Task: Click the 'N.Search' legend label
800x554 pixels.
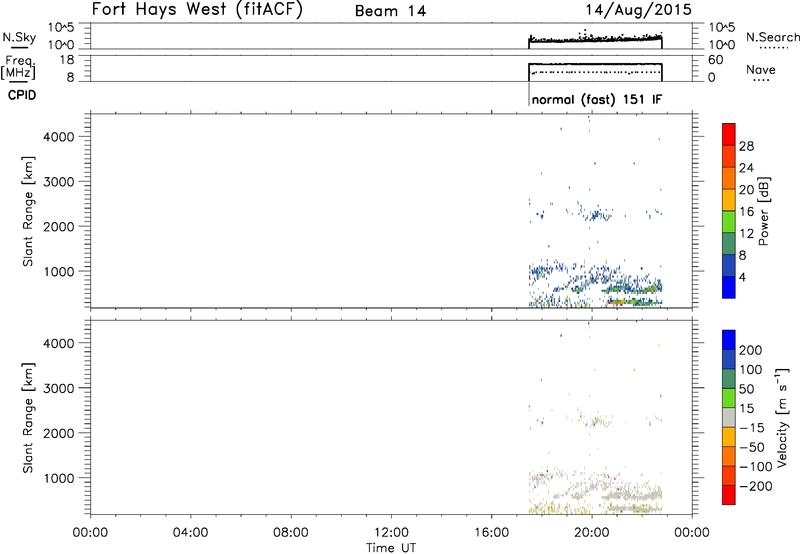Action: [772, 37]
